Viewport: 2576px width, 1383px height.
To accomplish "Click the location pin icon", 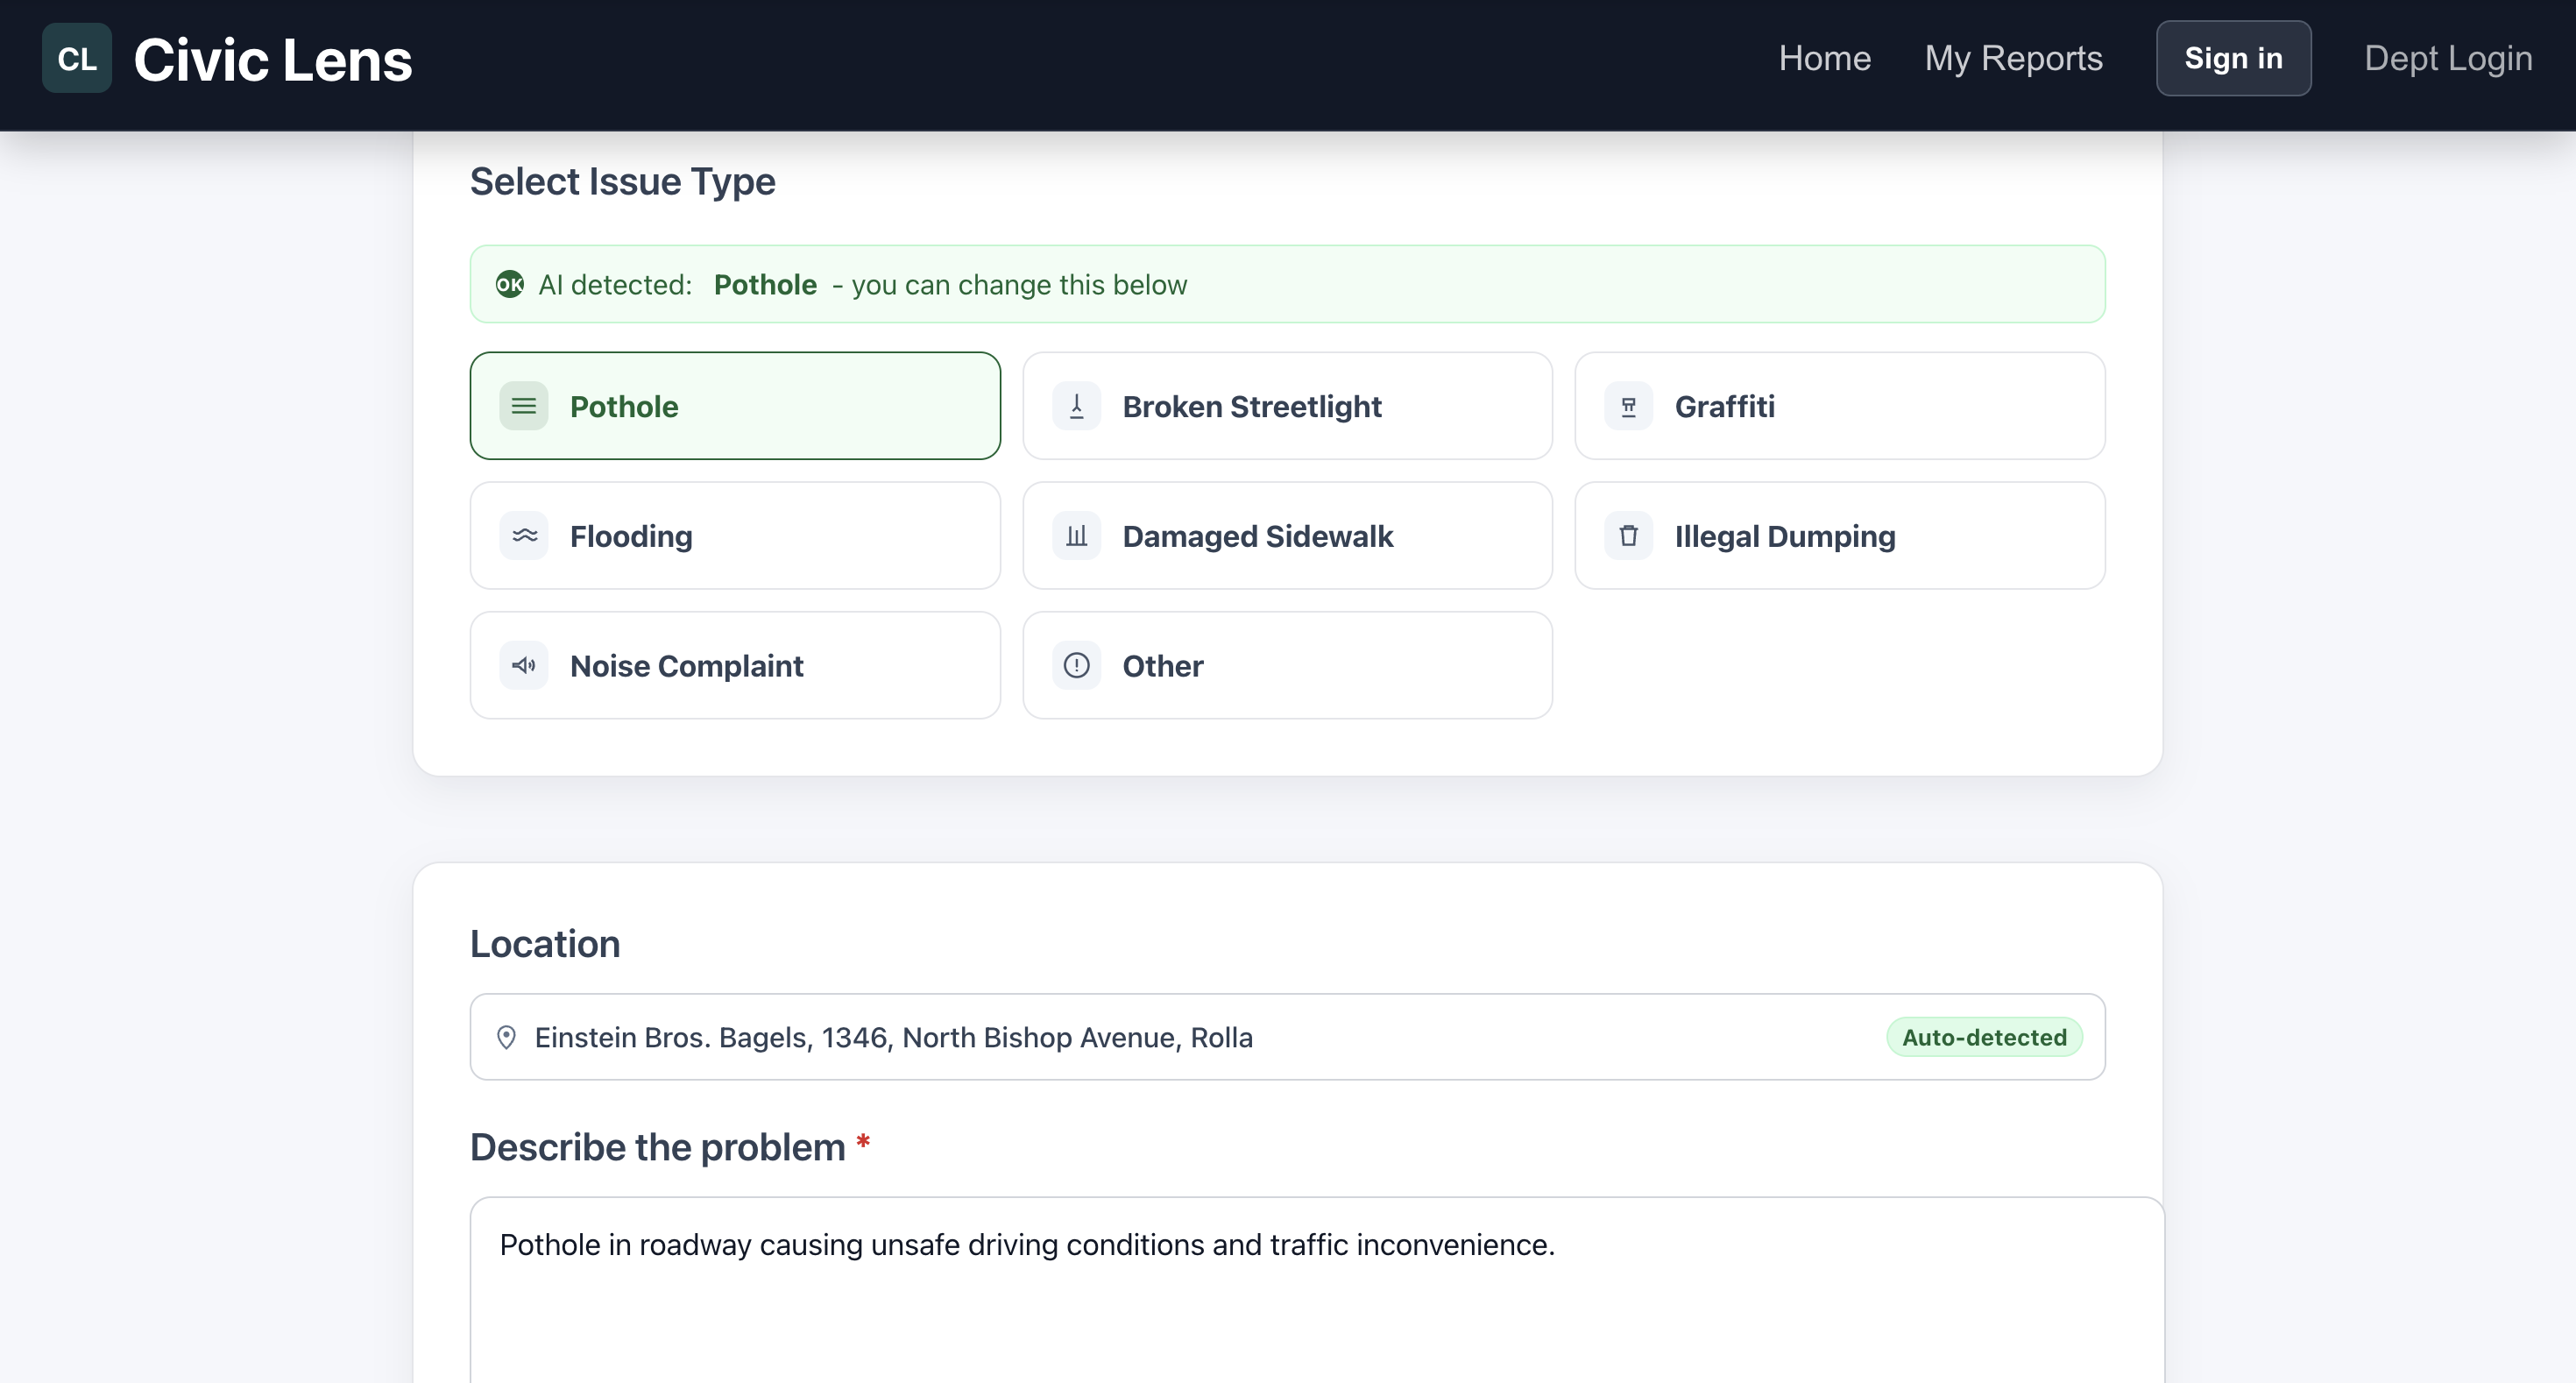I will click(x=506, y=1037).
